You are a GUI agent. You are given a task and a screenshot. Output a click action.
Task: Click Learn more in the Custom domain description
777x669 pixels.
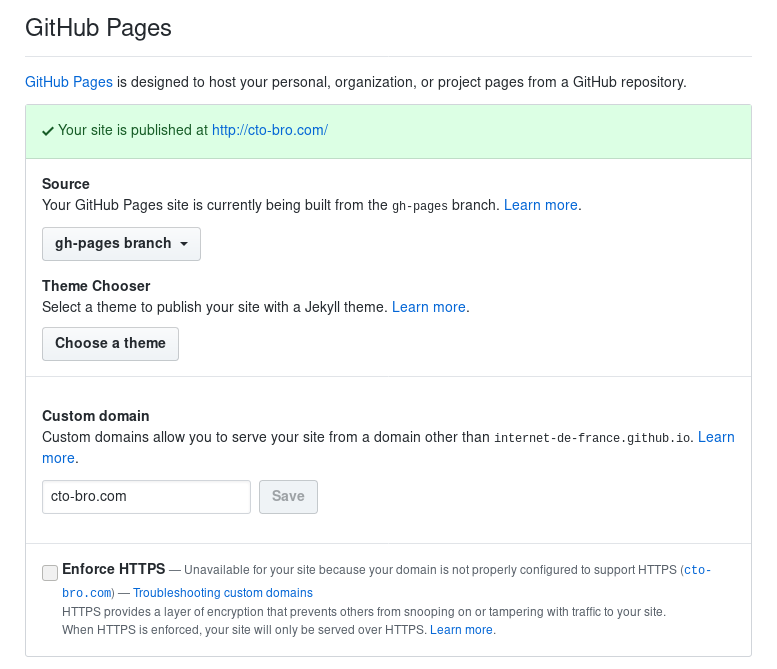point(716,437)
